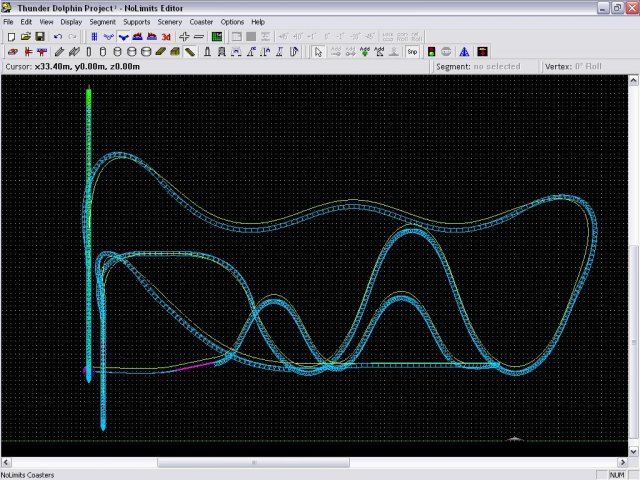Image resolution: width=640 pixels, height=480 pixels.
Task: Open the Supports menu
Action: click(137, 22)
